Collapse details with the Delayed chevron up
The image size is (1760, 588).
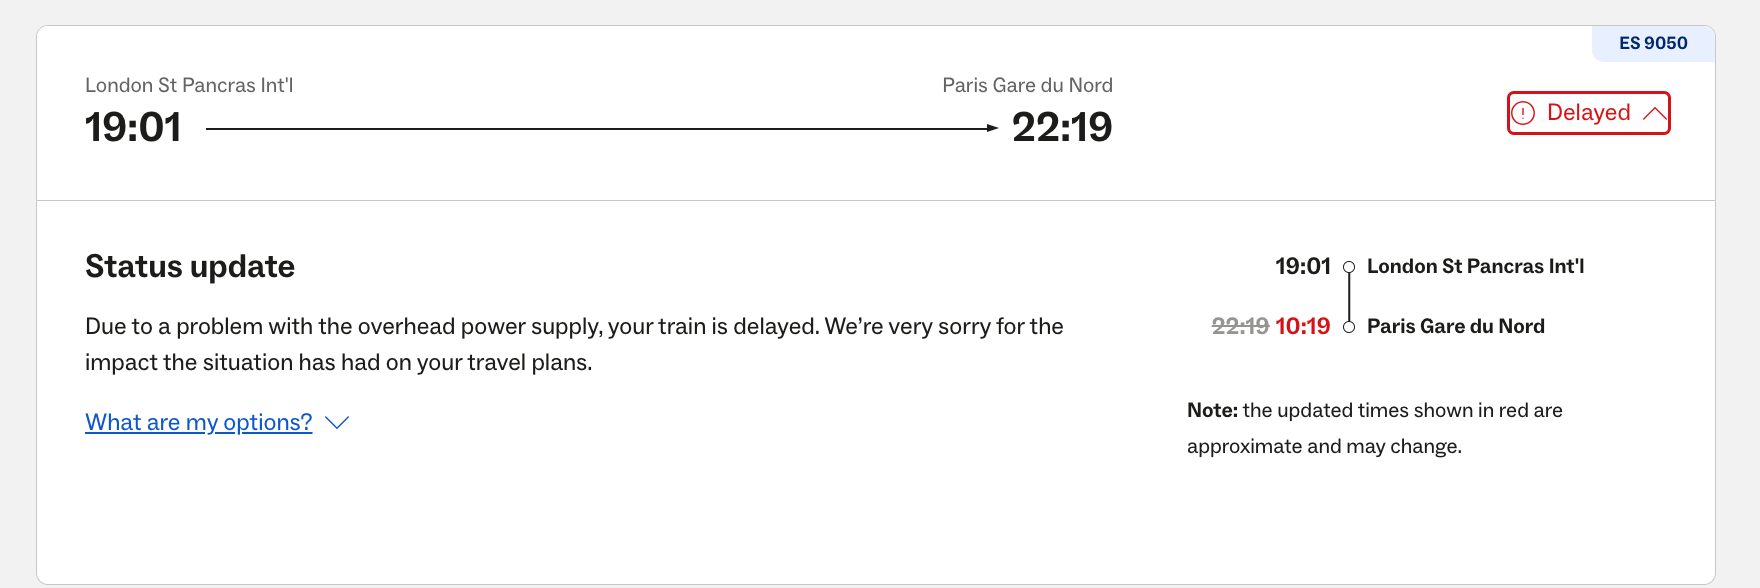[x=1655, y=113]
